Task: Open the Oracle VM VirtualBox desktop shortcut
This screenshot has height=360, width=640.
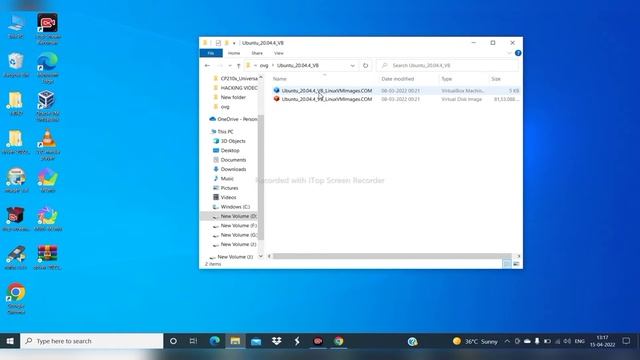Action: click(47, 106)
